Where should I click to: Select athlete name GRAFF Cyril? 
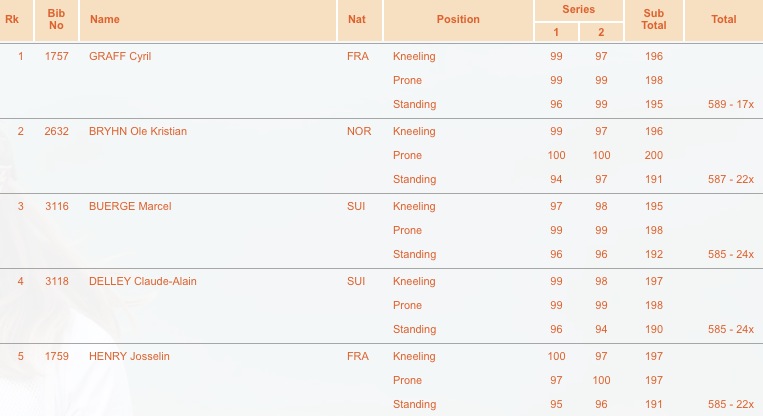tap(120, 56)
